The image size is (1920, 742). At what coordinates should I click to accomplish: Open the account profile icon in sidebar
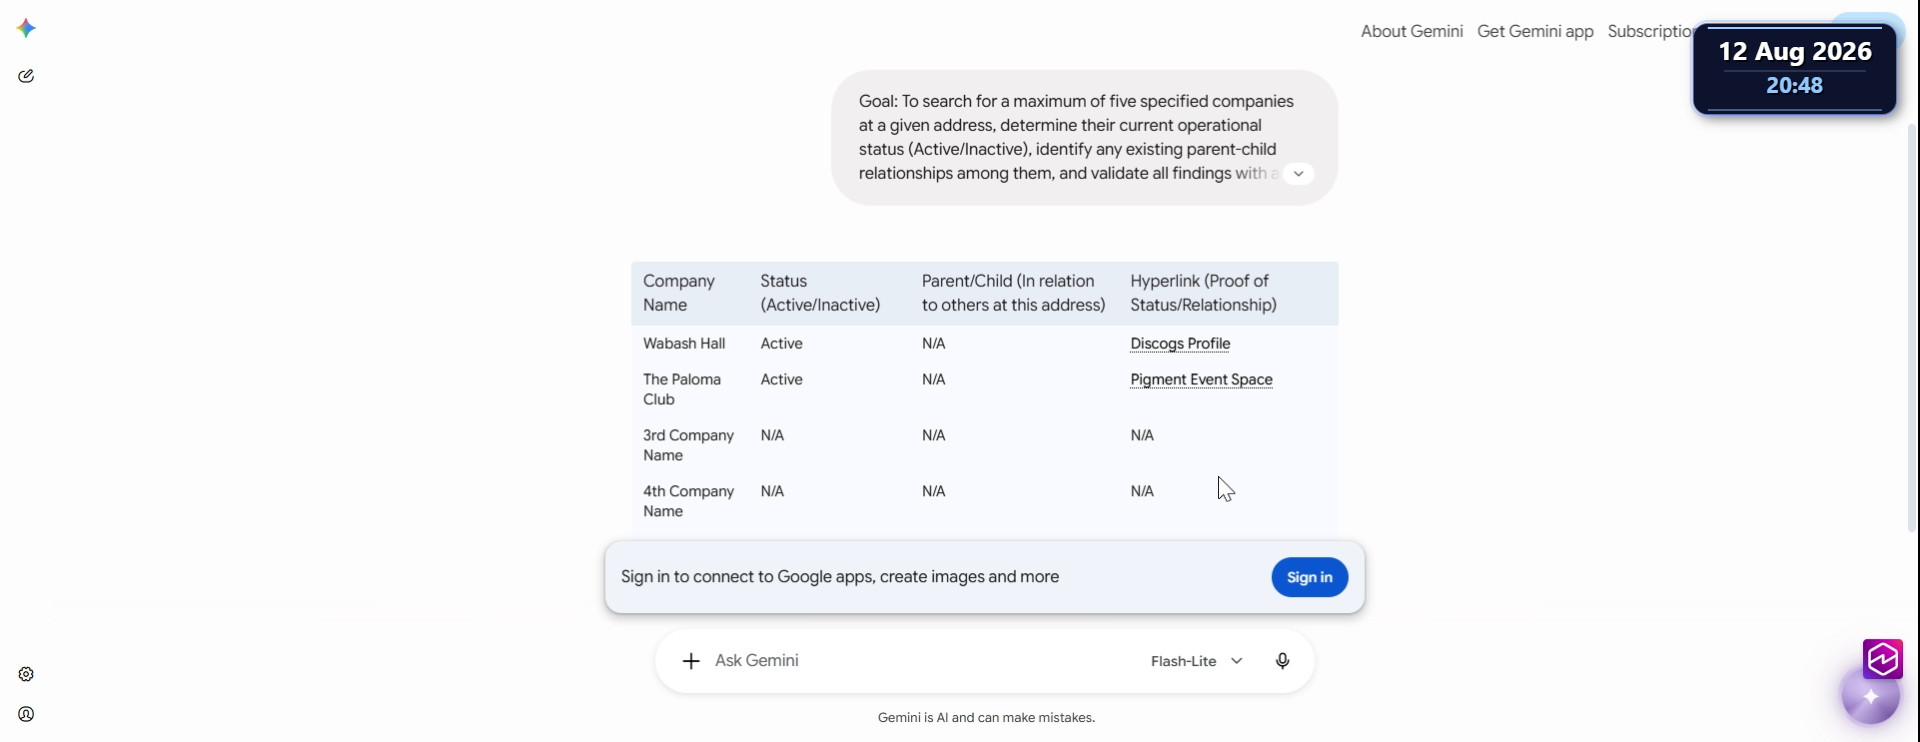(26, 714)
